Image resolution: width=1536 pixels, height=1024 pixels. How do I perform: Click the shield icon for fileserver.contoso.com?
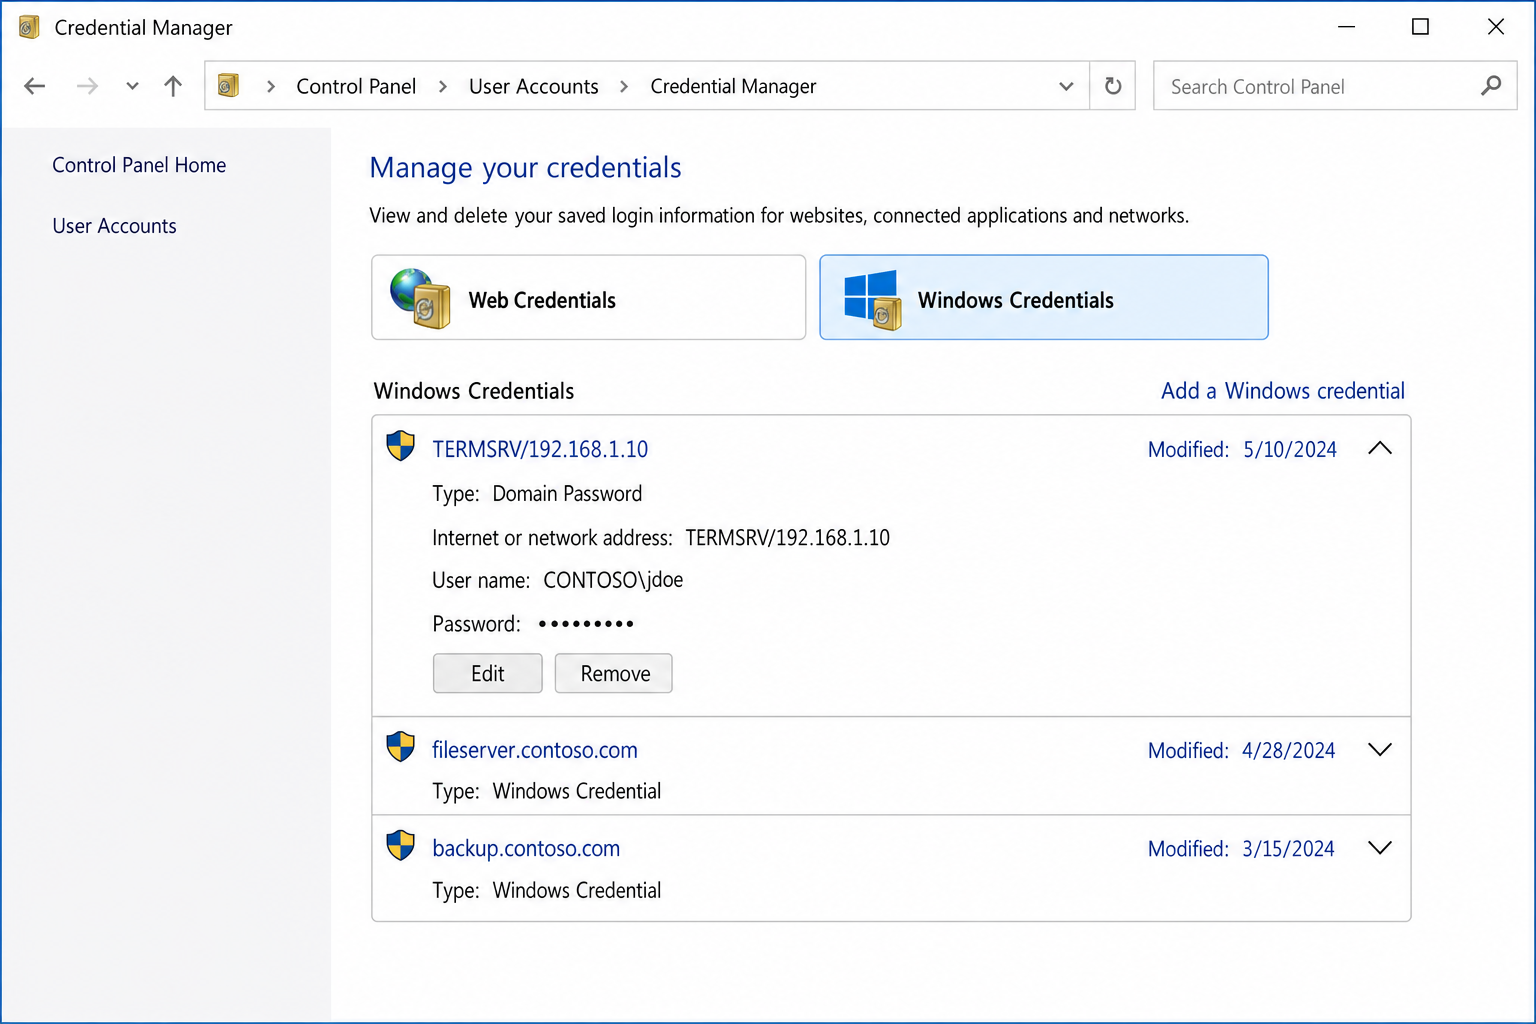pos(401,747)
